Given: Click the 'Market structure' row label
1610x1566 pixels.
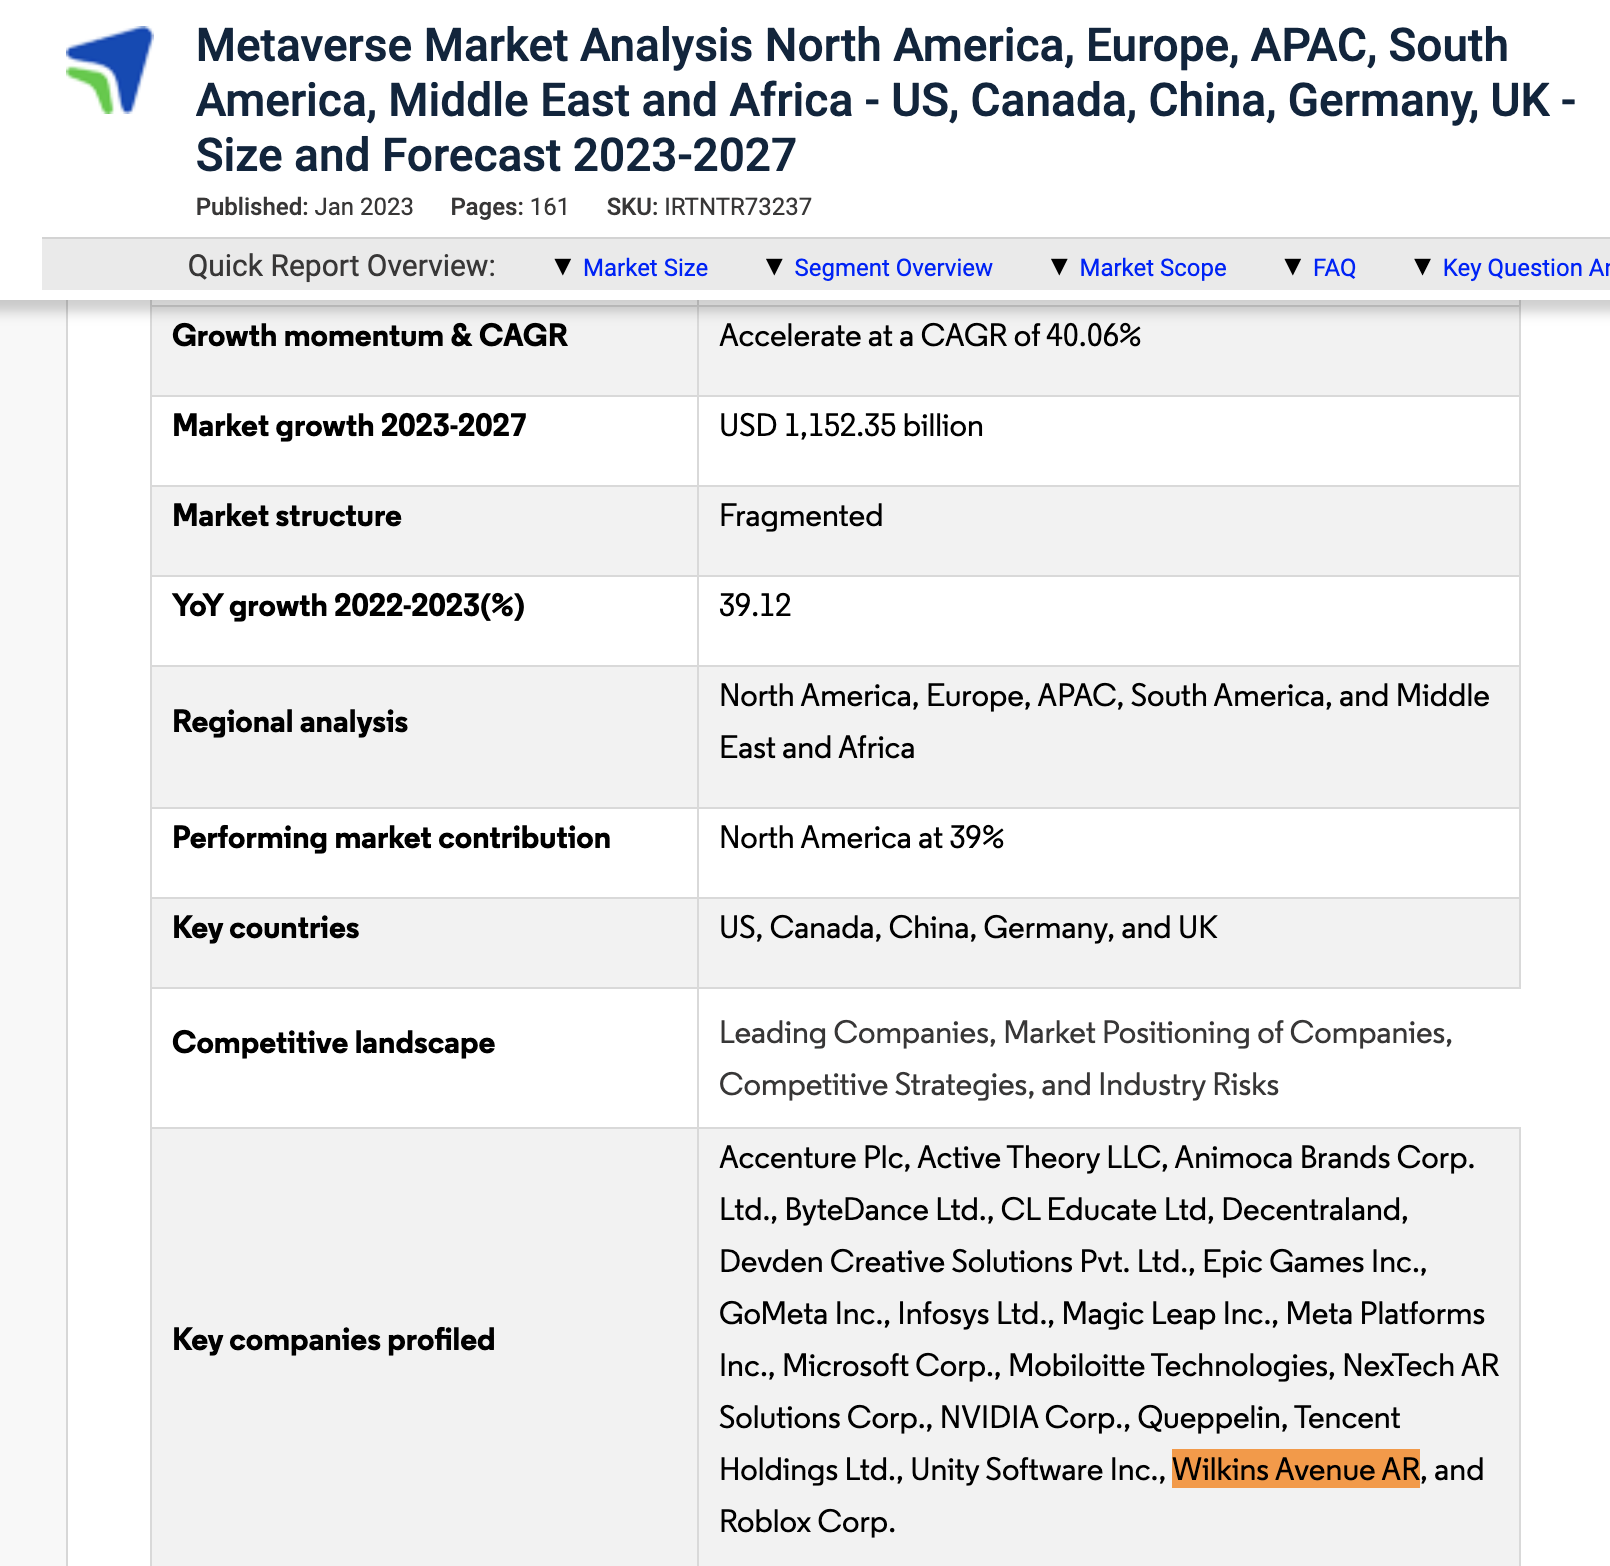Looking at the screenshot, I should pyautogui.click(x=287, y=516).
